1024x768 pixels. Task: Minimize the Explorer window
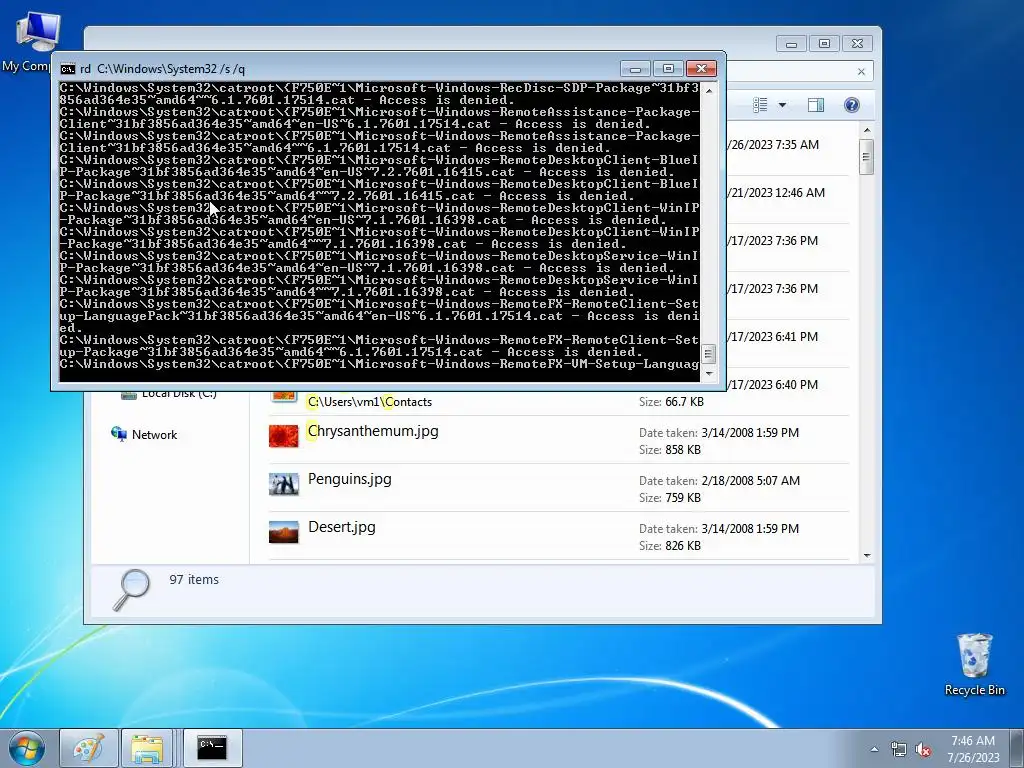pyautogui.click(x=792, y=44)
